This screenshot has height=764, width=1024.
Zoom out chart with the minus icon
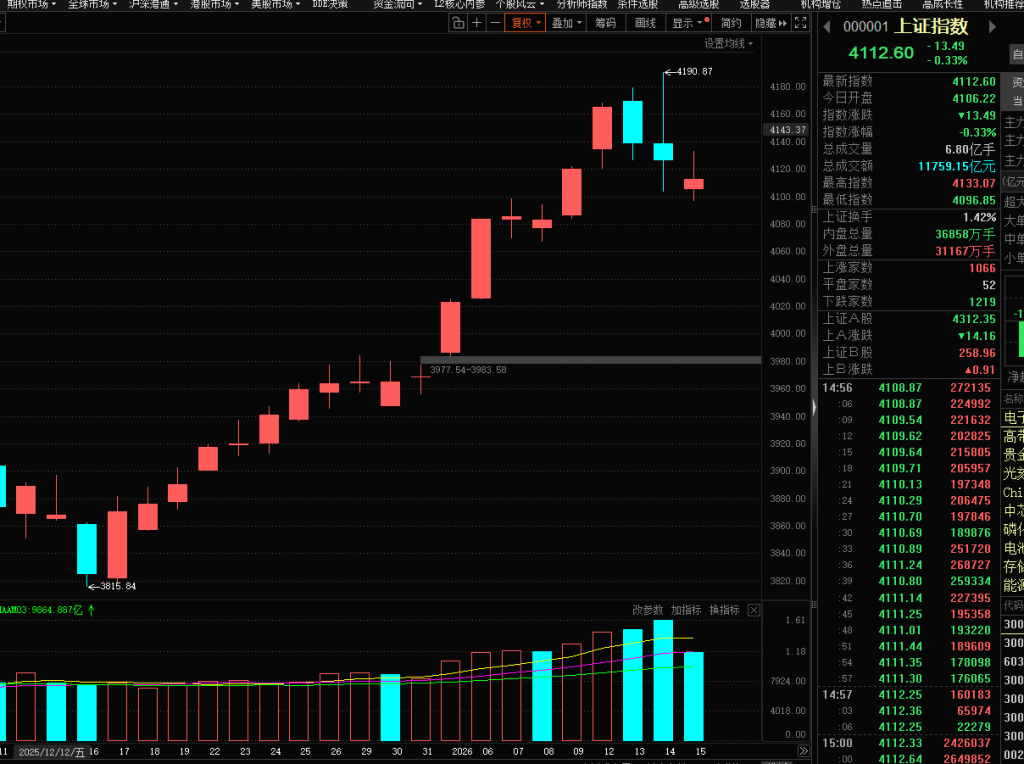tap(494, 22)
